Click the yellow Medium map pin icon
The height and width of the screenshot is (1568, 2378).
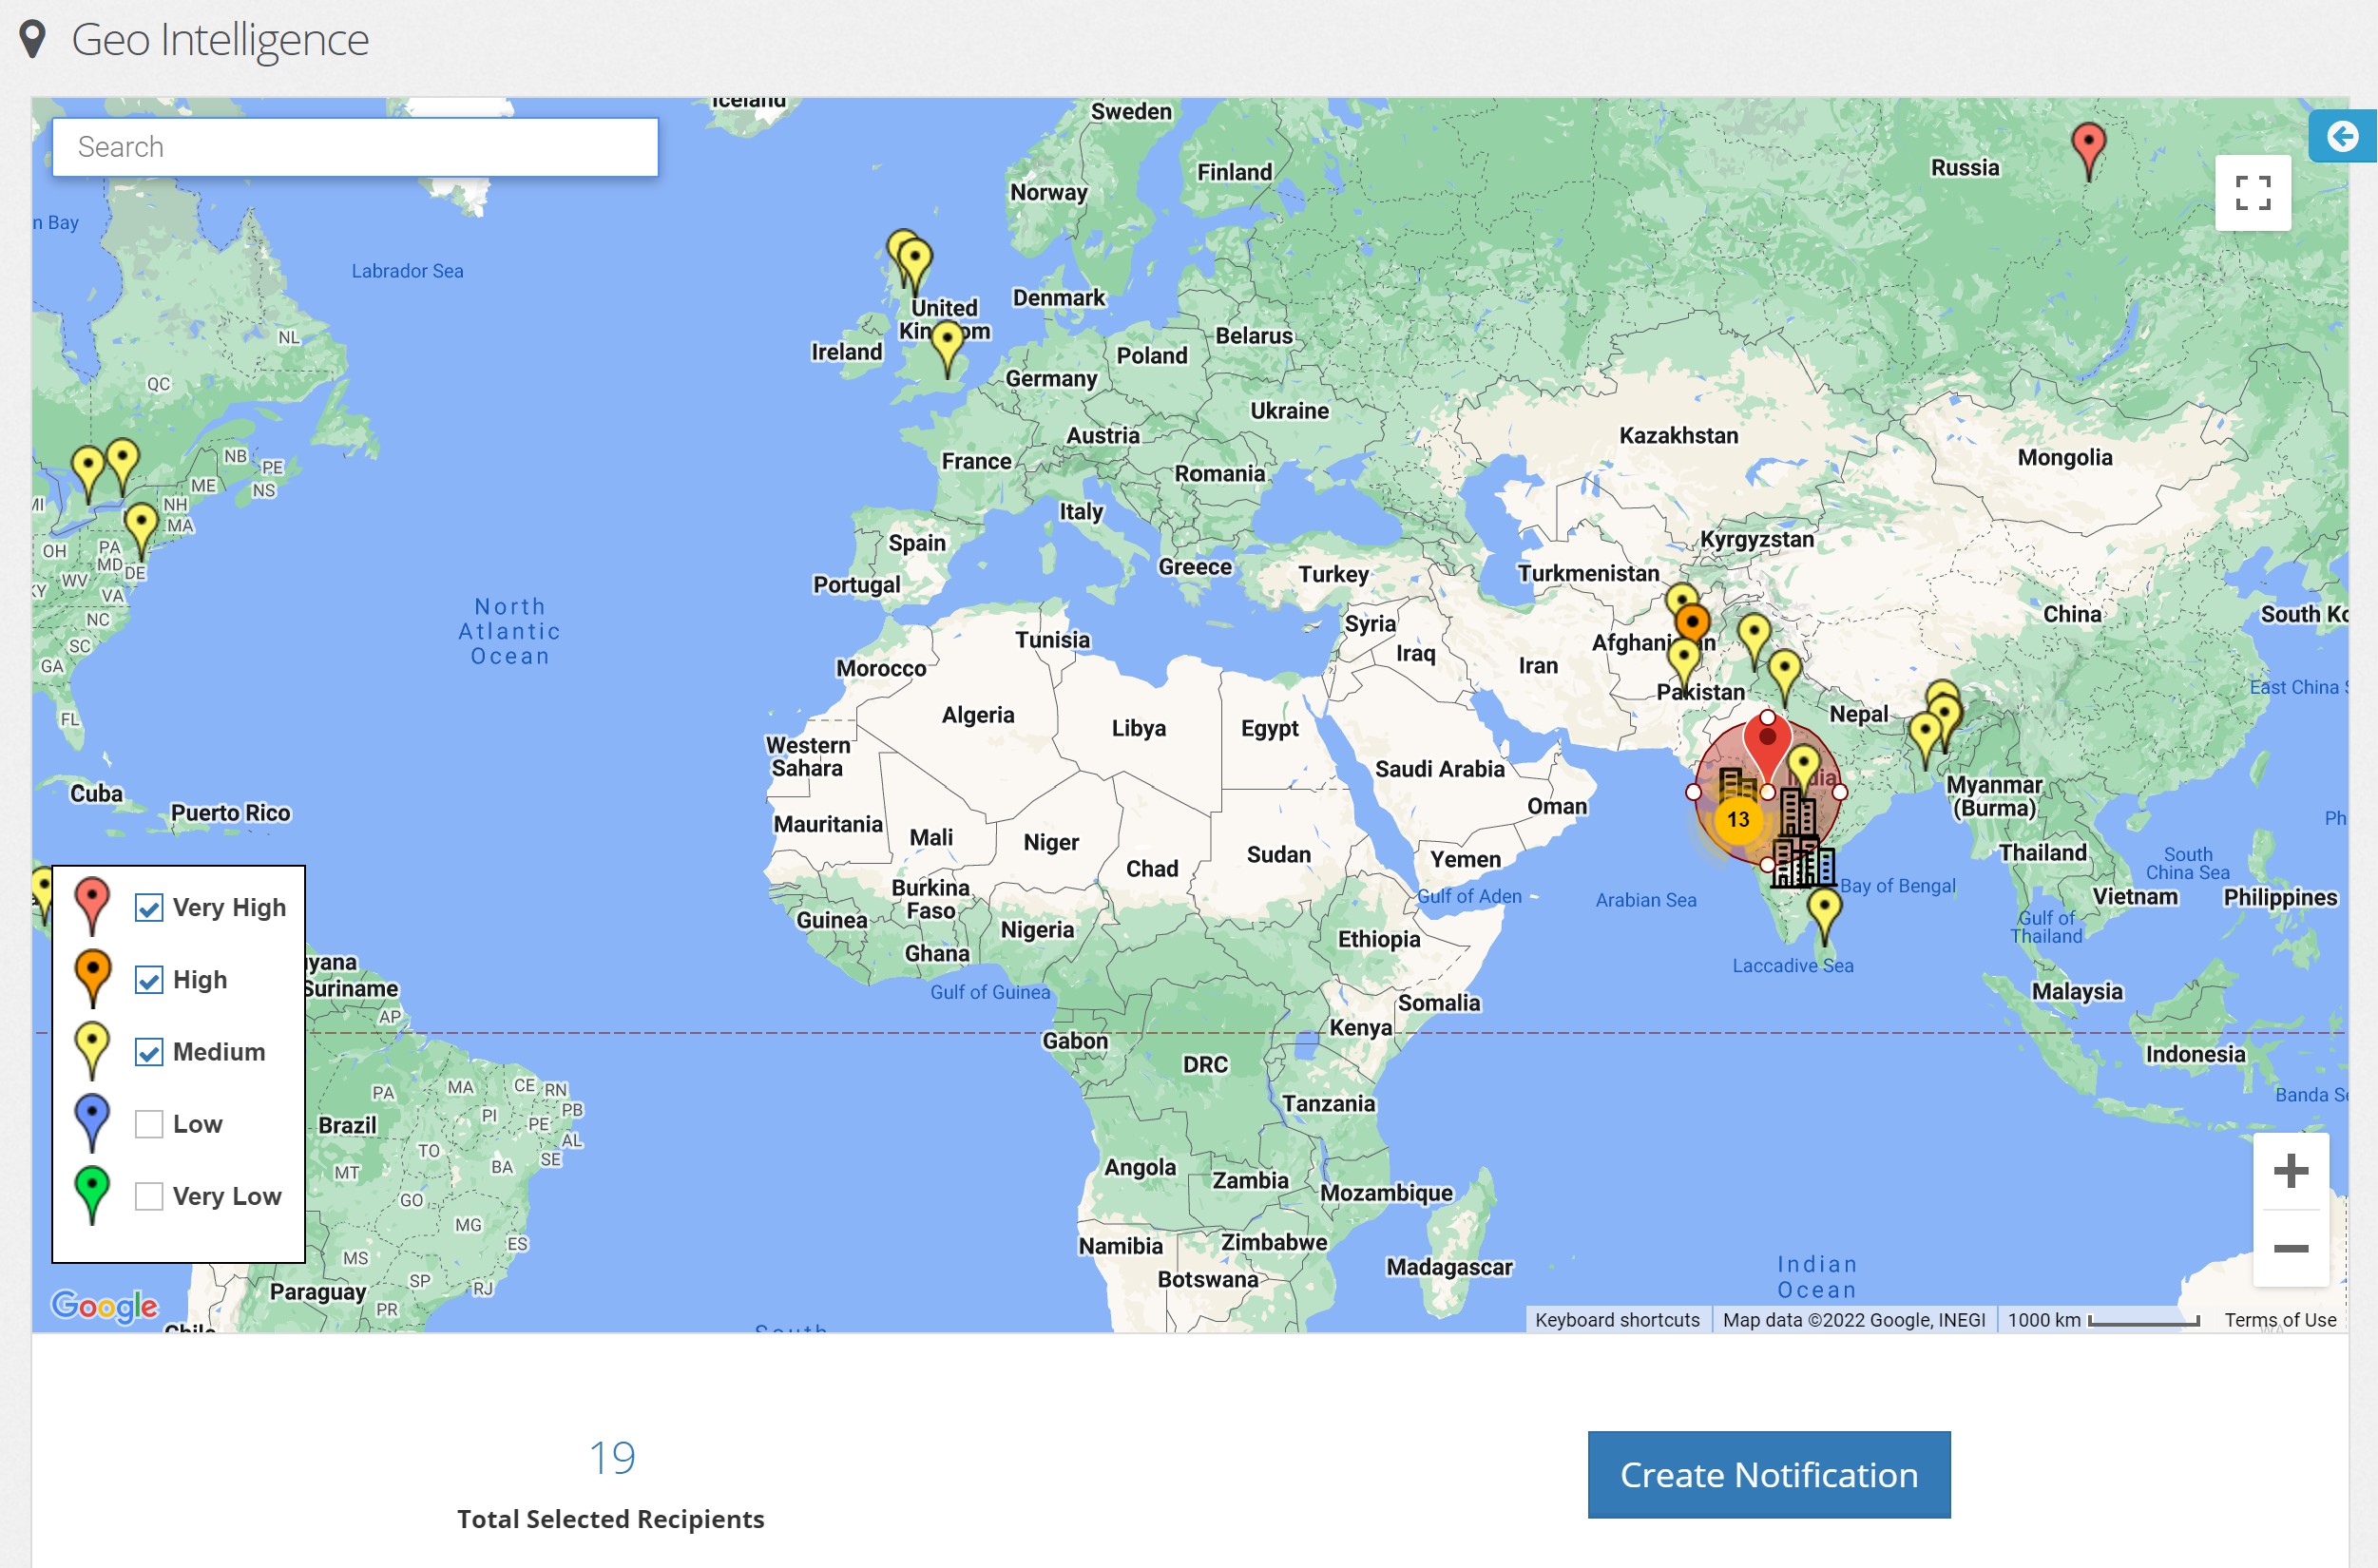pyautogui.click(x=91, y=1052)
